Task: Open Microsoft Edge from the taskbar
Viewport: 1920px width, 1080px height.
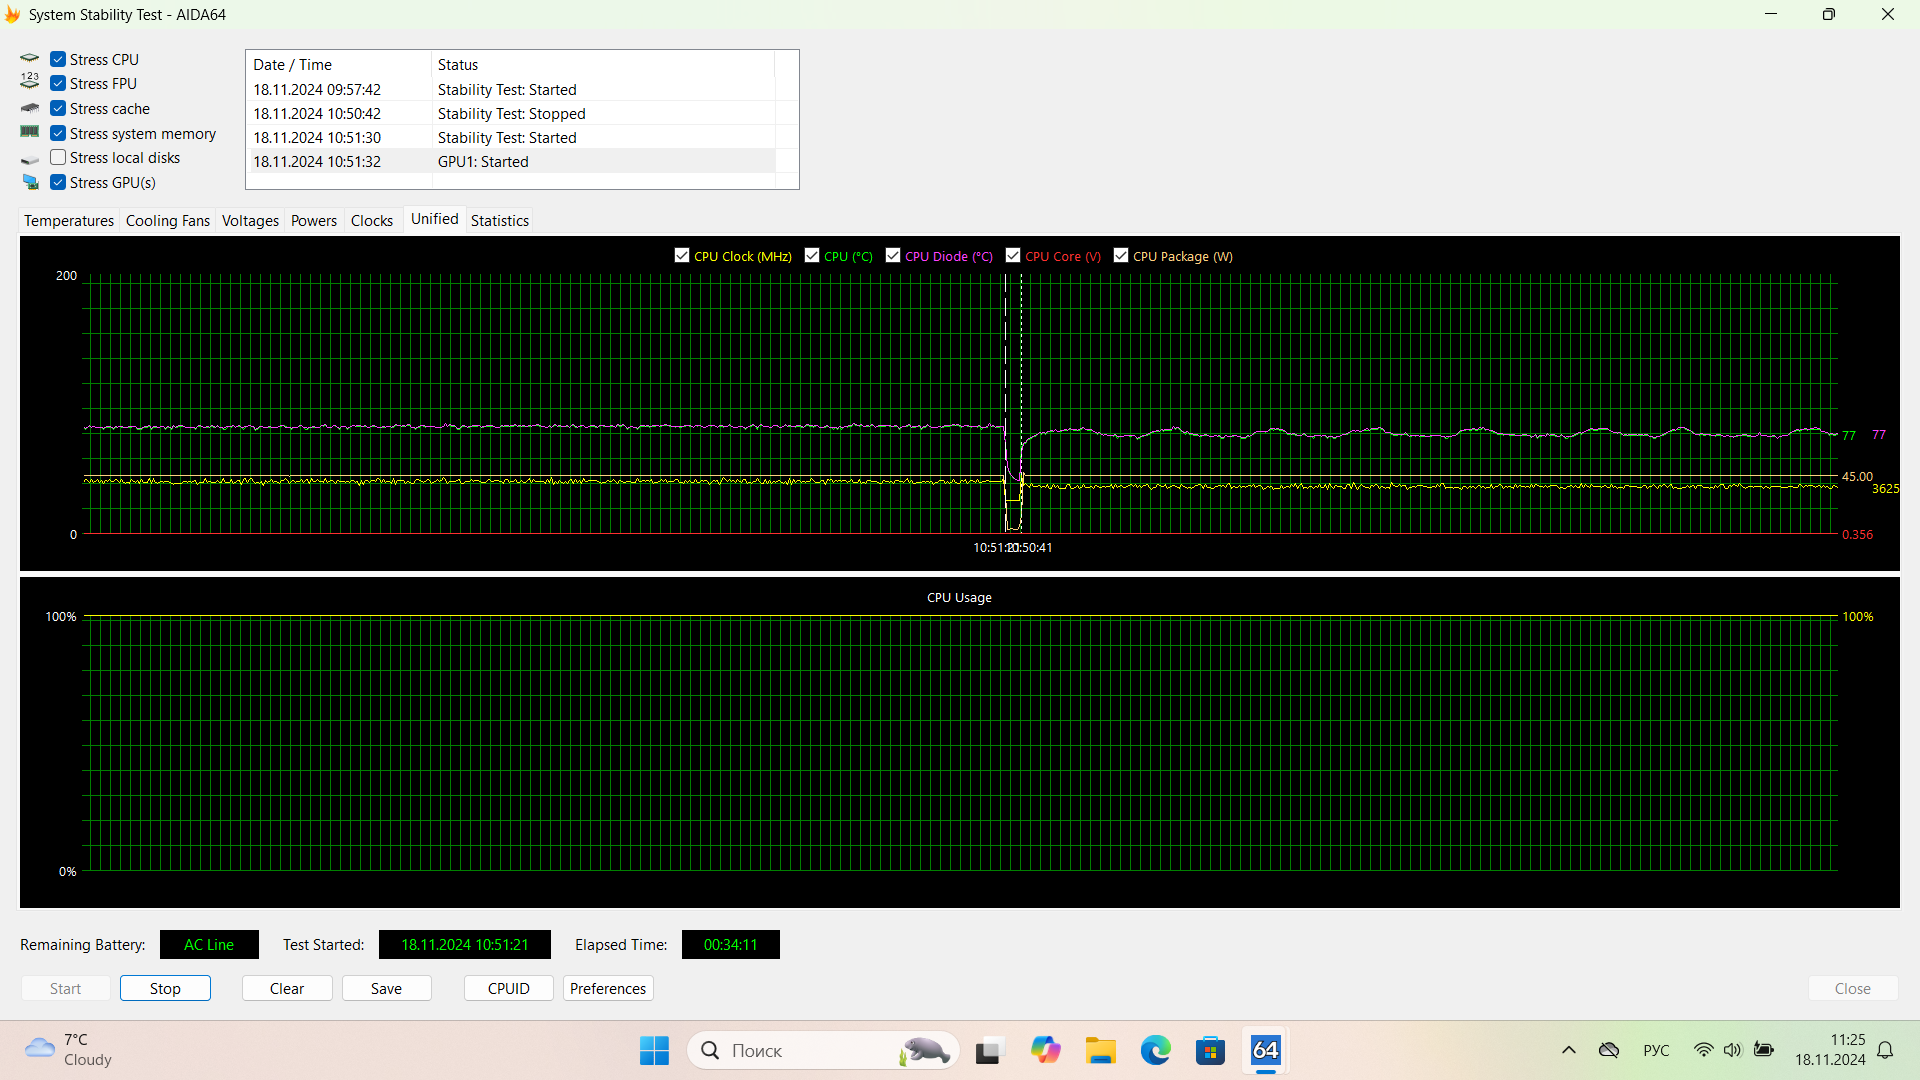Action: 1155,1051
